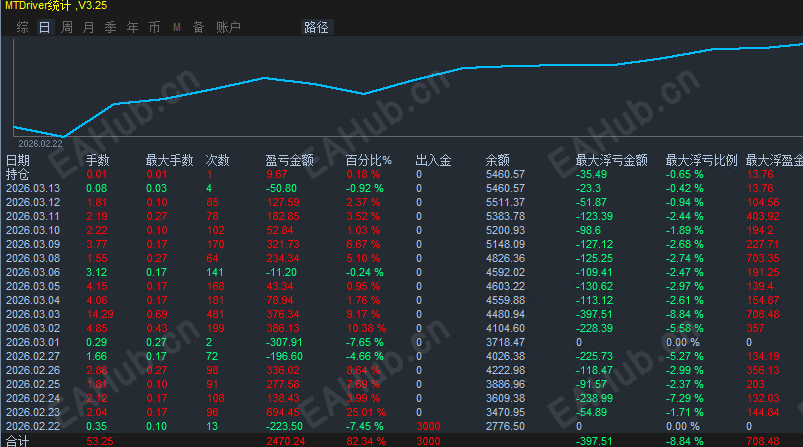Select the 2026.03.10 date row
Image resolution: width=803 pixels, height=447 pixels.
(x=33, y=230)
